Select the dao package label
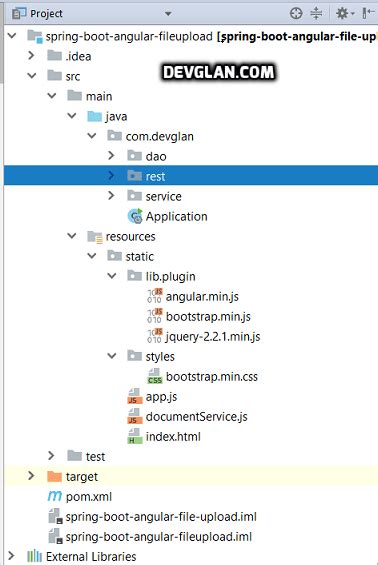Screen dimensions: 378x565 tap(156, 156)
